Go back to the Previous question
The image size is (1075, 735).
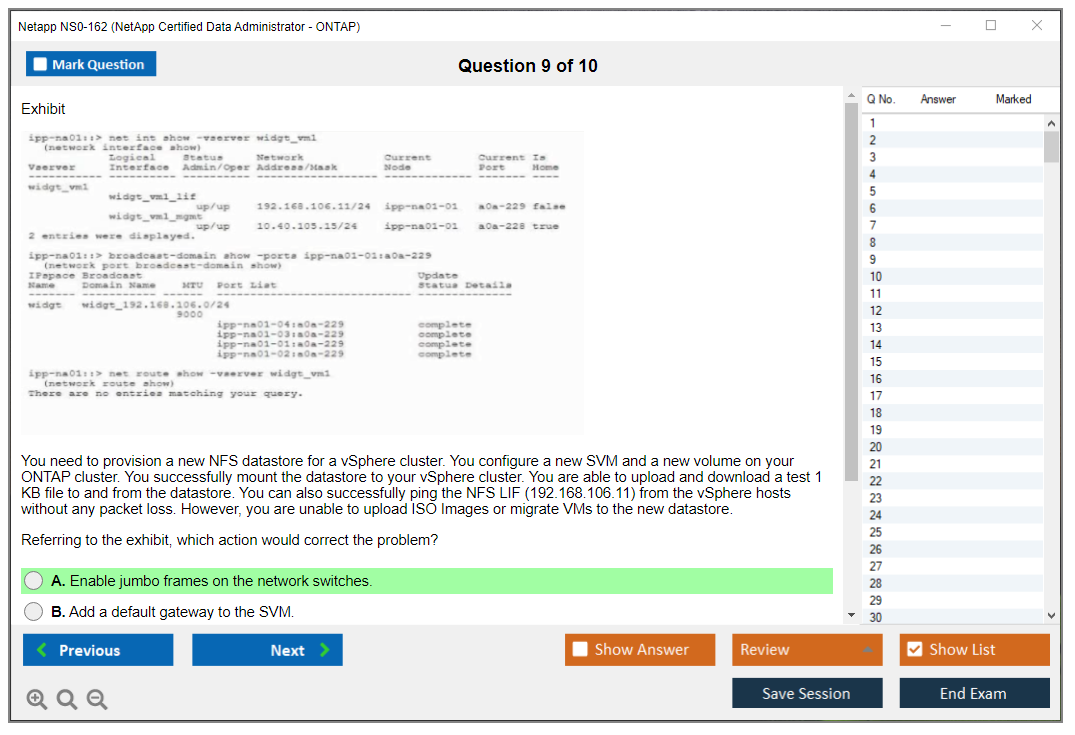pos(98,650)
